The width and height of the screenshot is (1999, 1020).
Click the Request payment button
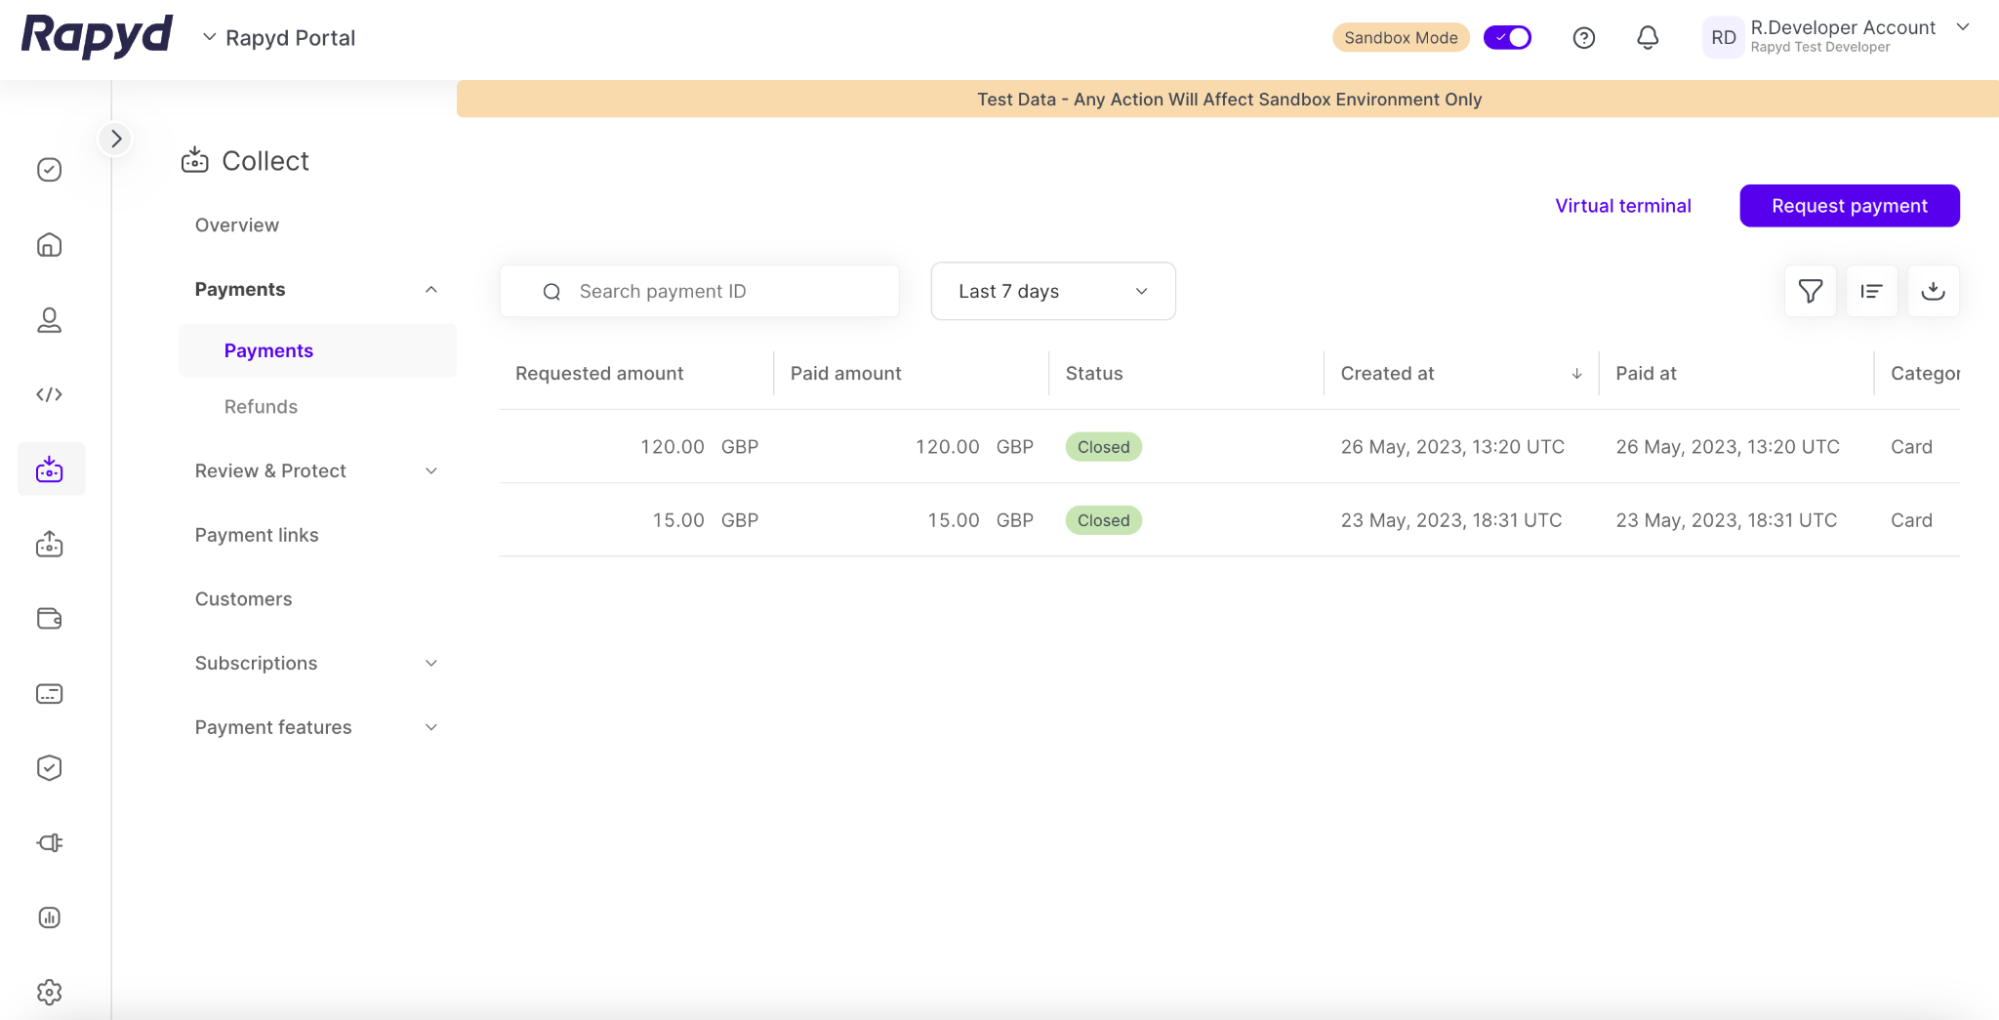[x=1848, y=206]
